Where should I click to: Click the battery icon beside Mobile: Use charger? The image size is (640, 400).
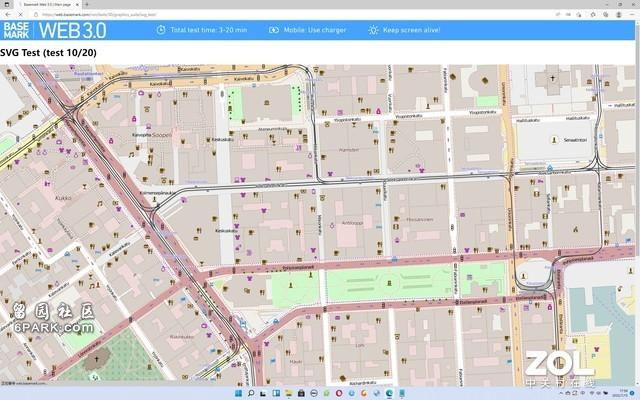point(273,30)
